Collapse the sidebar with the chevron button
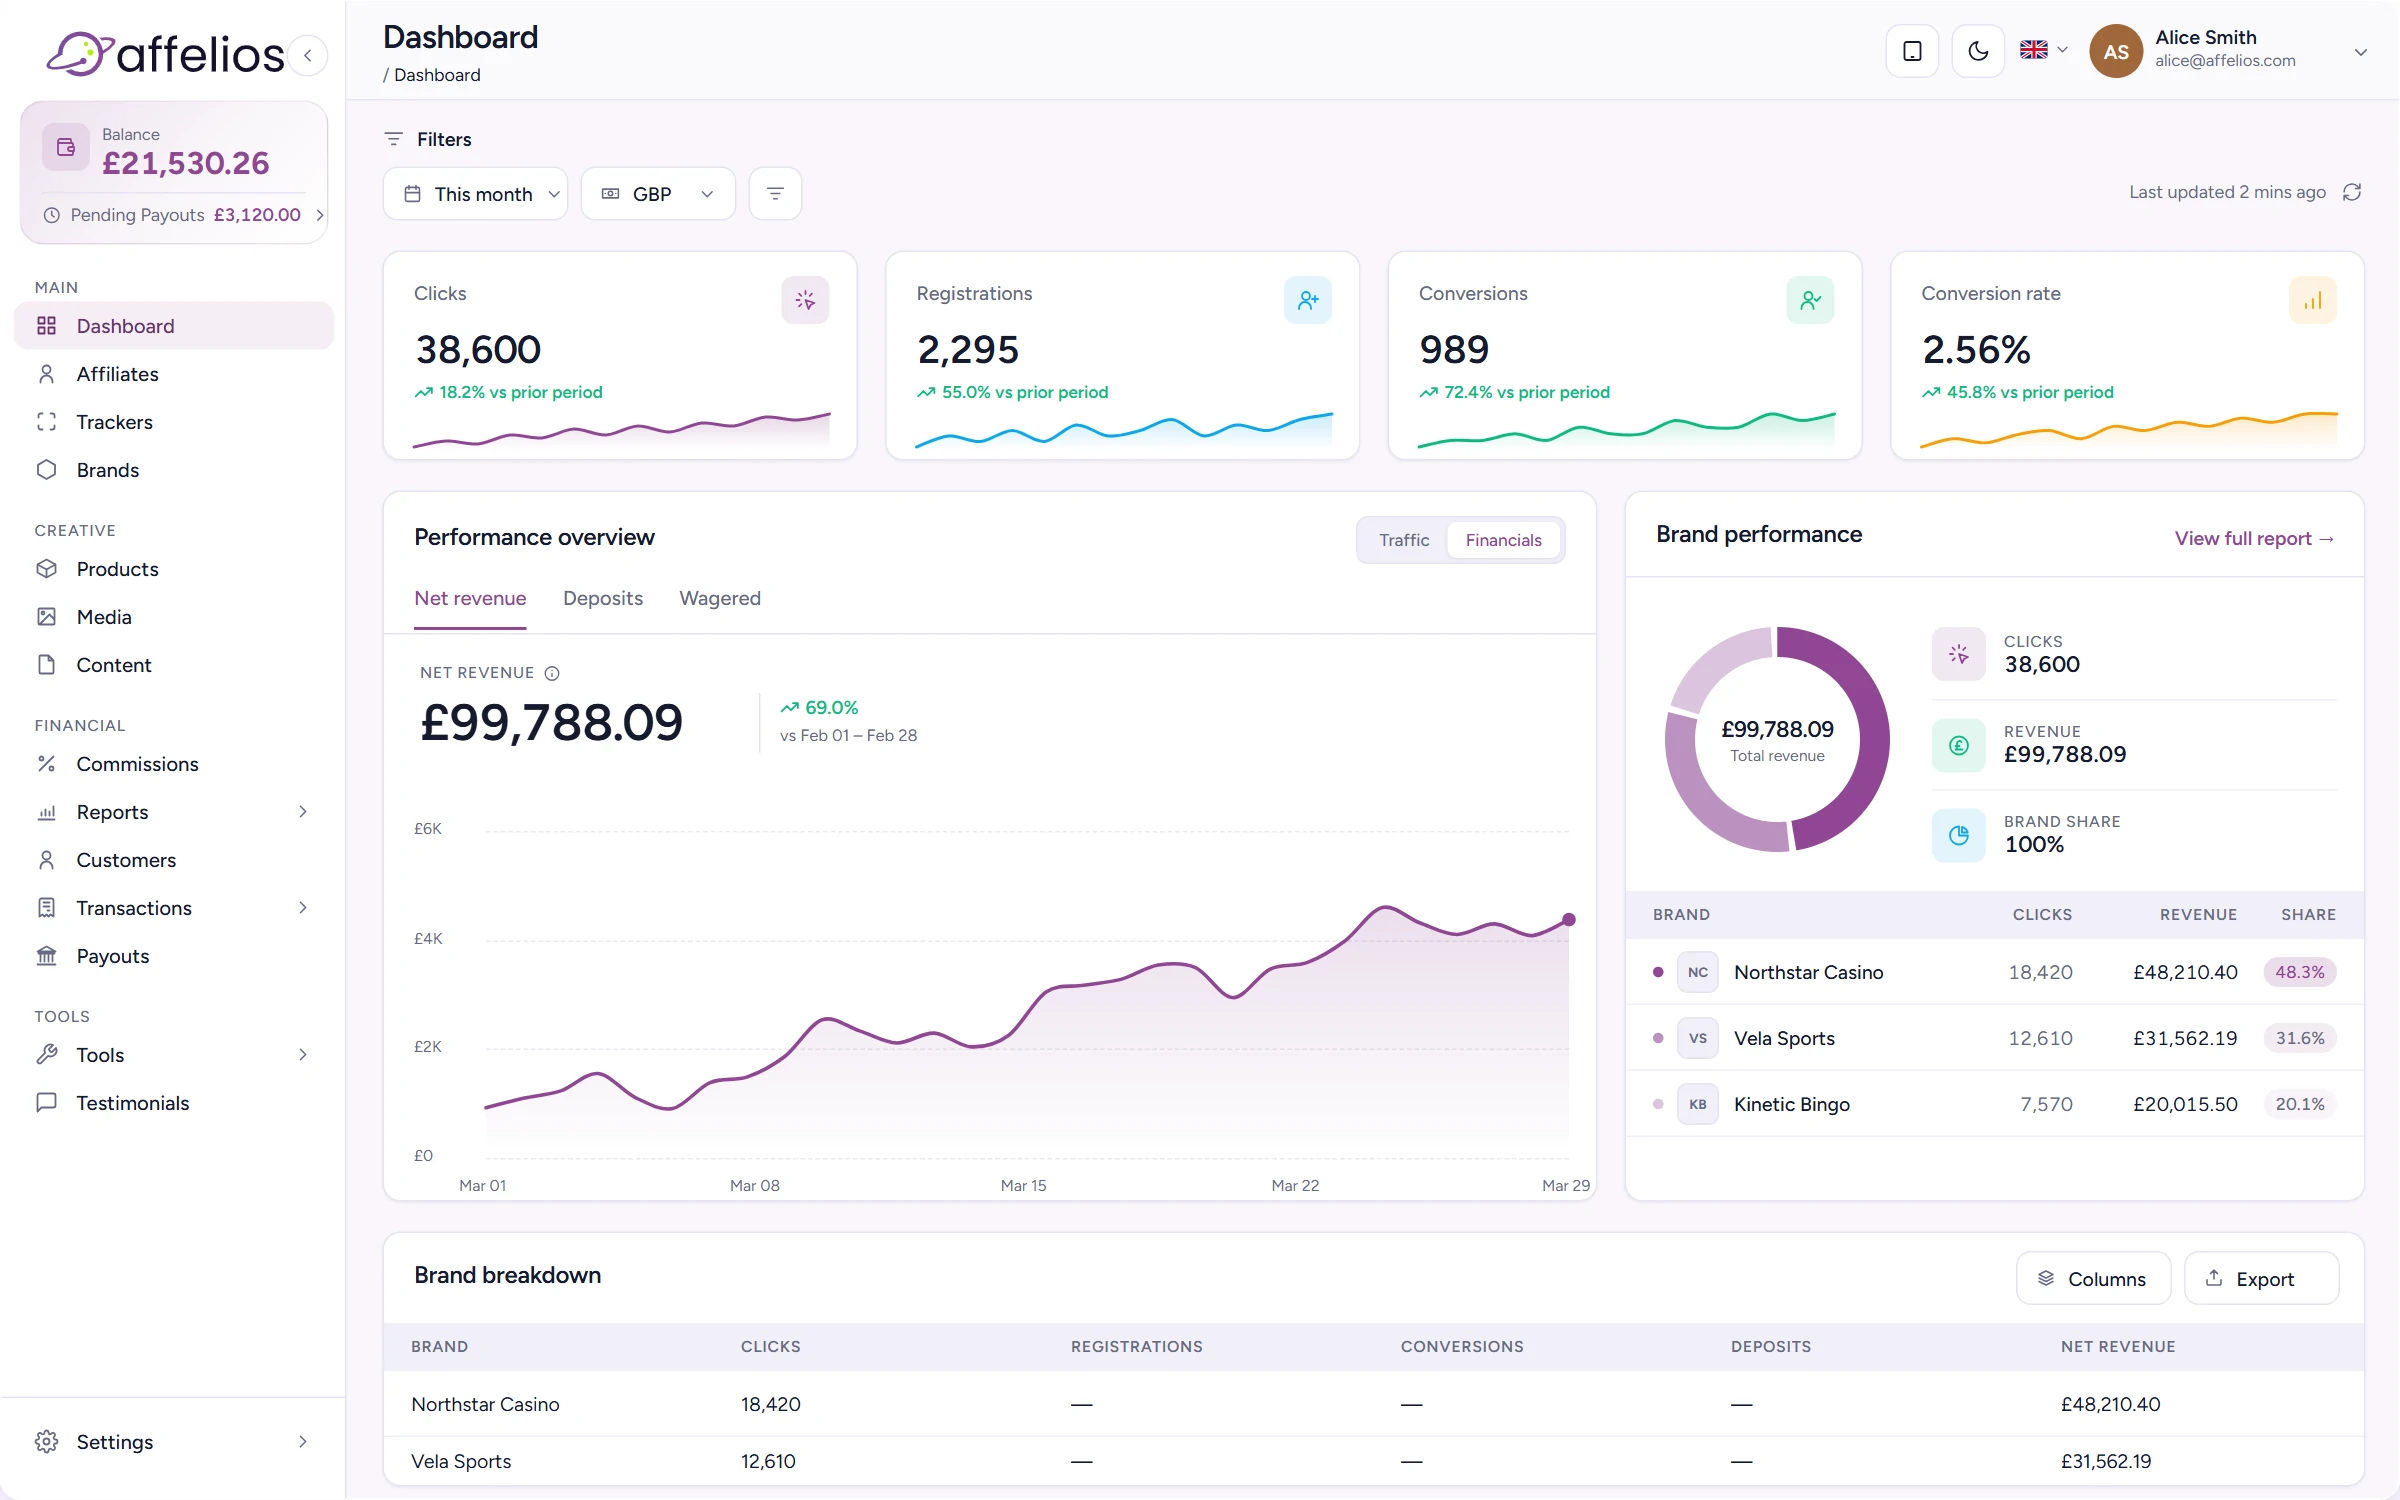Viewport: 2400px width, 1500px height. pyautogui.click(x=308, y=55)
